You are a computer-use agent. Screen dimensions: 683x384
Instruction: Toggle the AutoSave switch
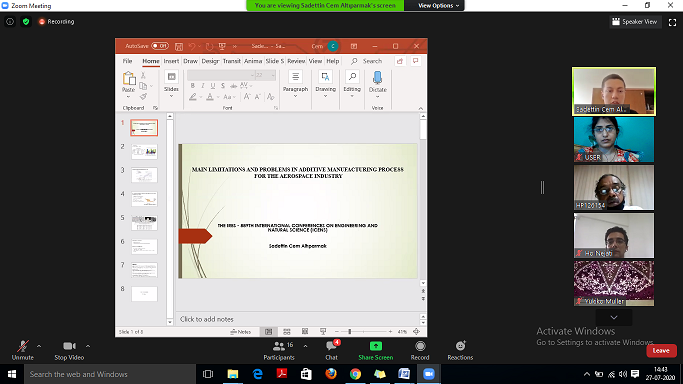pos(160,46)
